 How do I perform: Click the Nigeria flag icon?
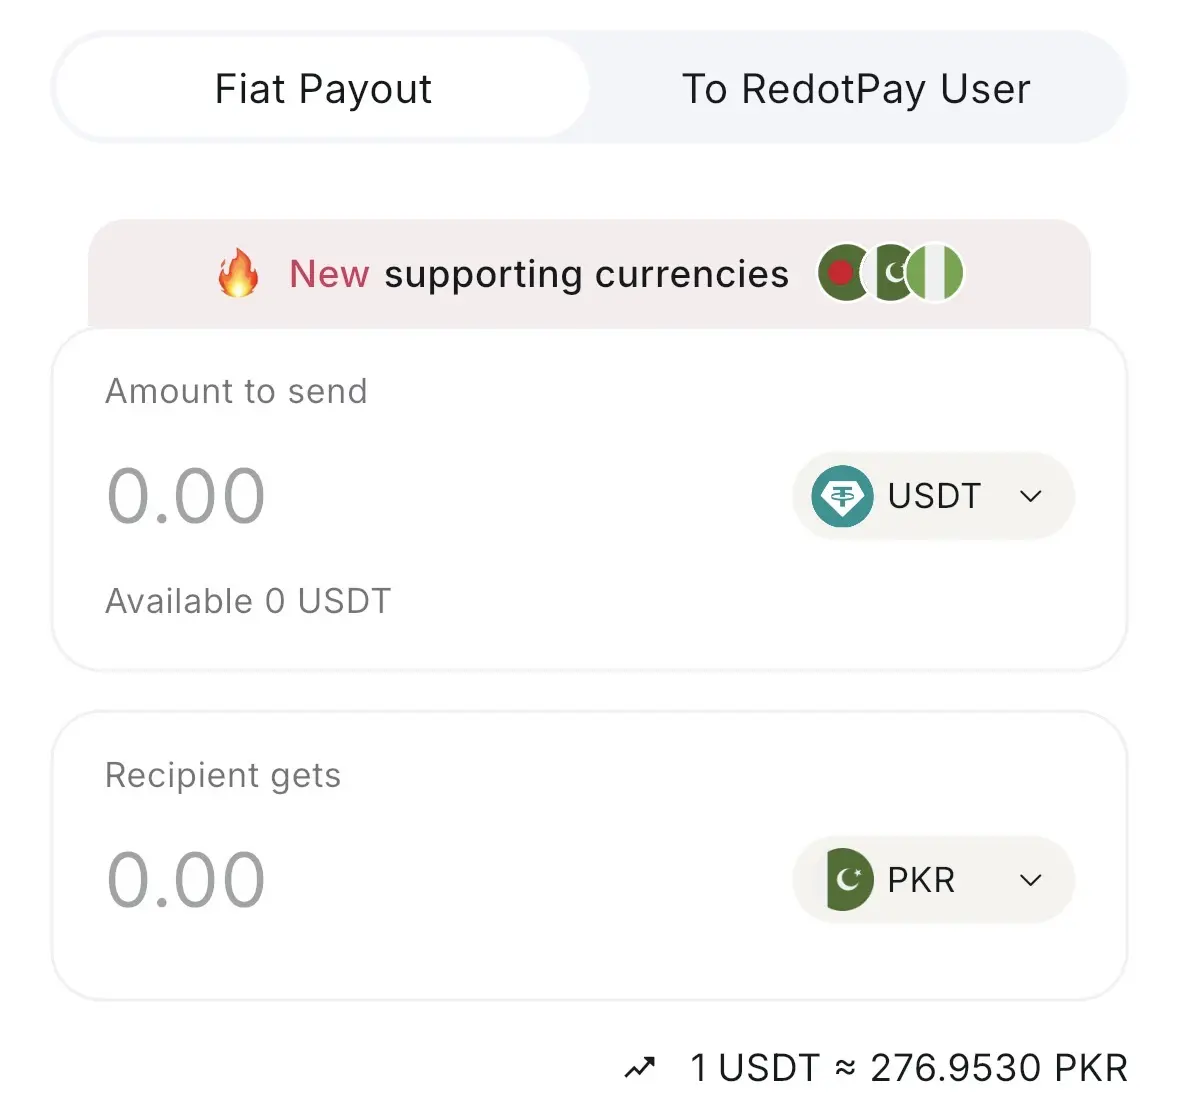pyautogui.click(x=937, y=273)
